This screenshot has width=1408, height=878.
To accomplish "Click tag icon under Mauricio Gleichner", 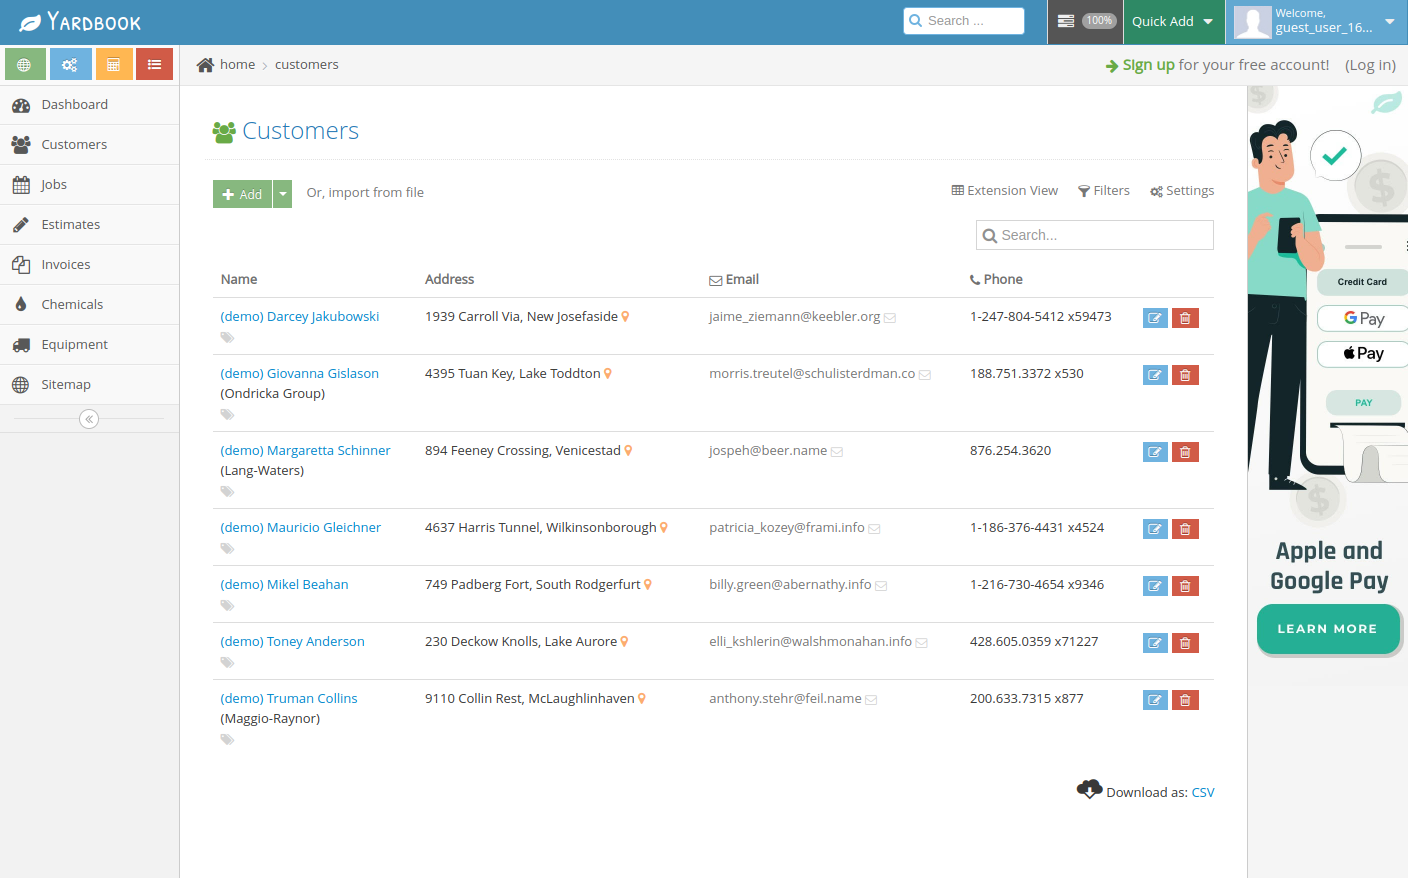I will point(227,548).
